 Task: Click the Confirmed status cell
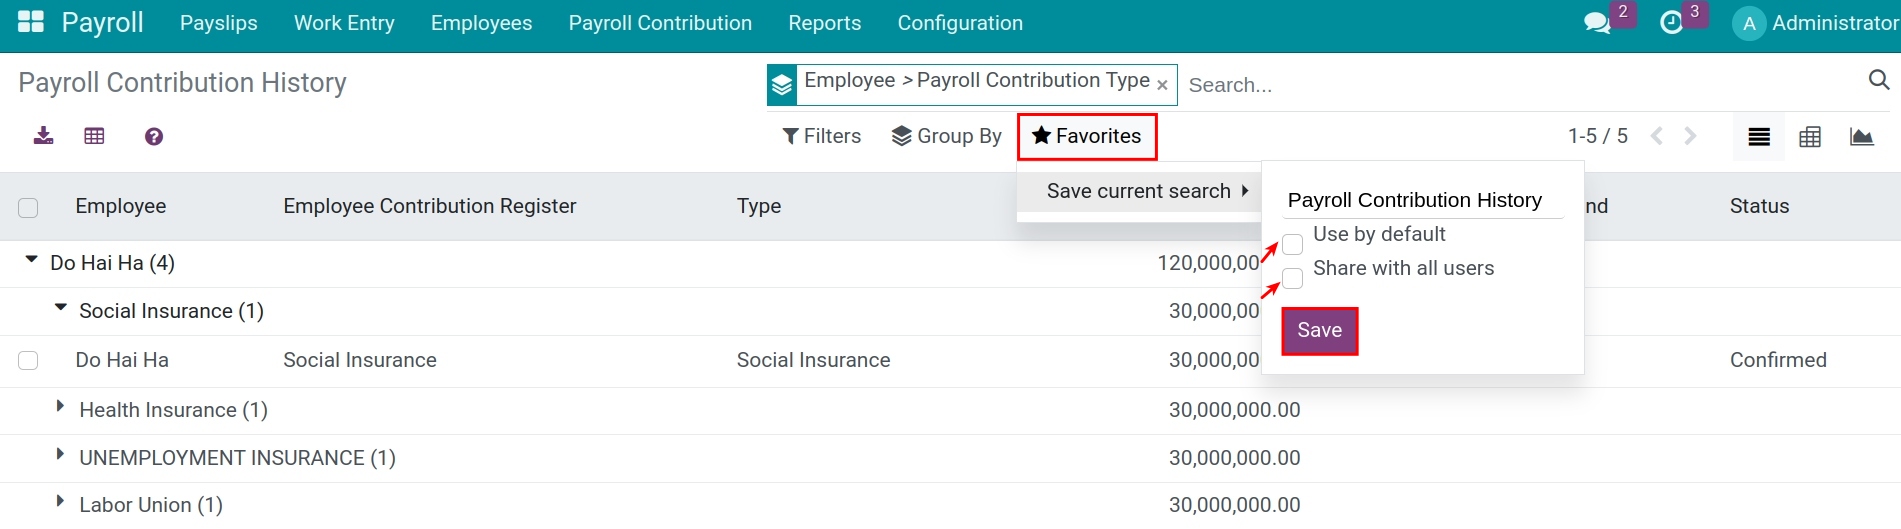click(1778, 360)
